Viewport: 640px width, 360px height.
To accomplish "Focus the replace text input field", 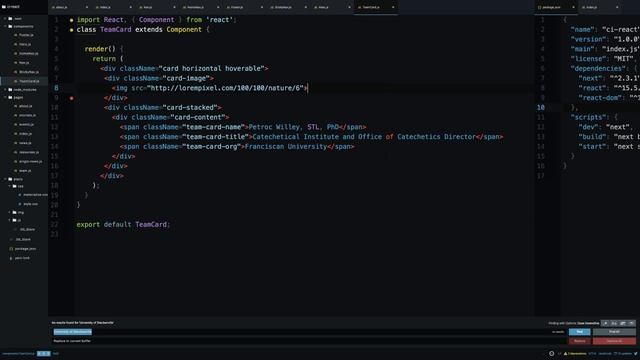I will [309, 341].
